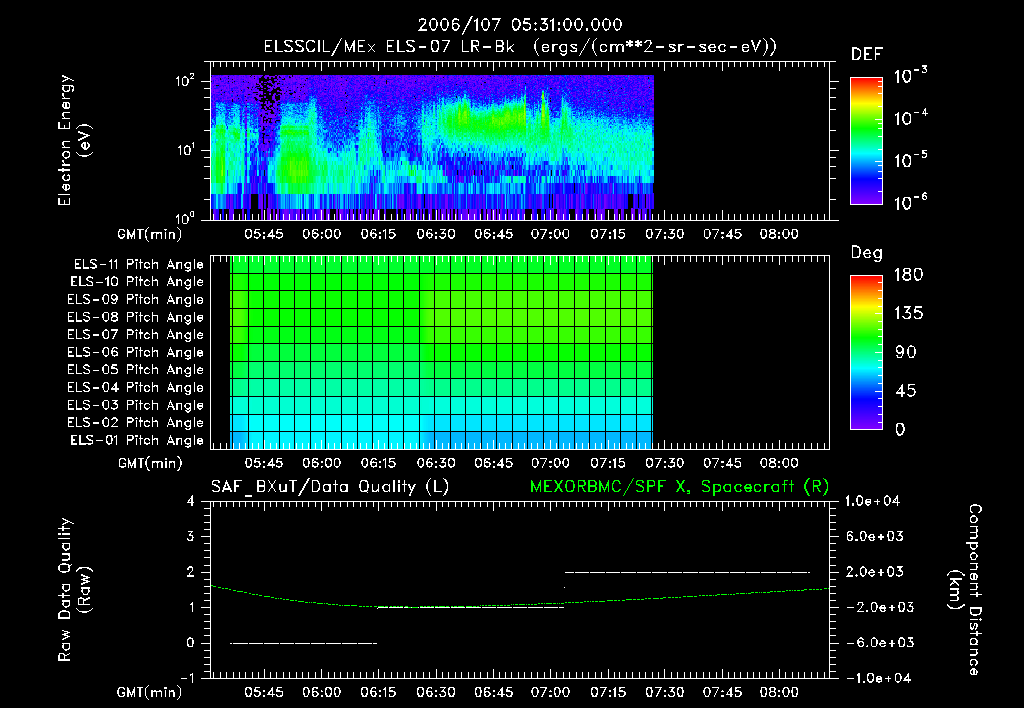Click the 4 tick on Raw Data Quality axis

191,502
